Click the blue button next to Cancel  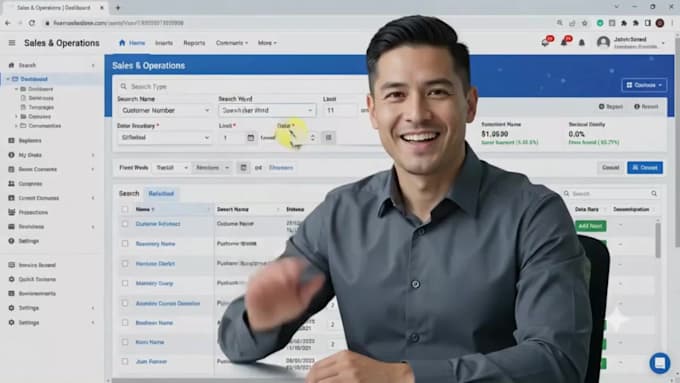645,167
